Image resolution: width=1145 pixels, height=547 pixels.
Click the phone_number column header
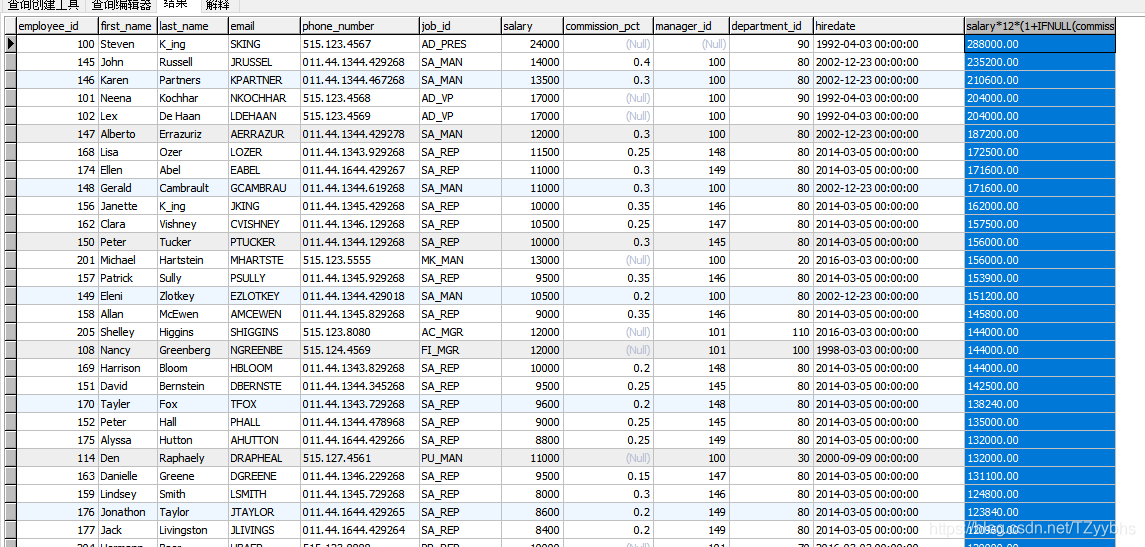click(359, 26)
